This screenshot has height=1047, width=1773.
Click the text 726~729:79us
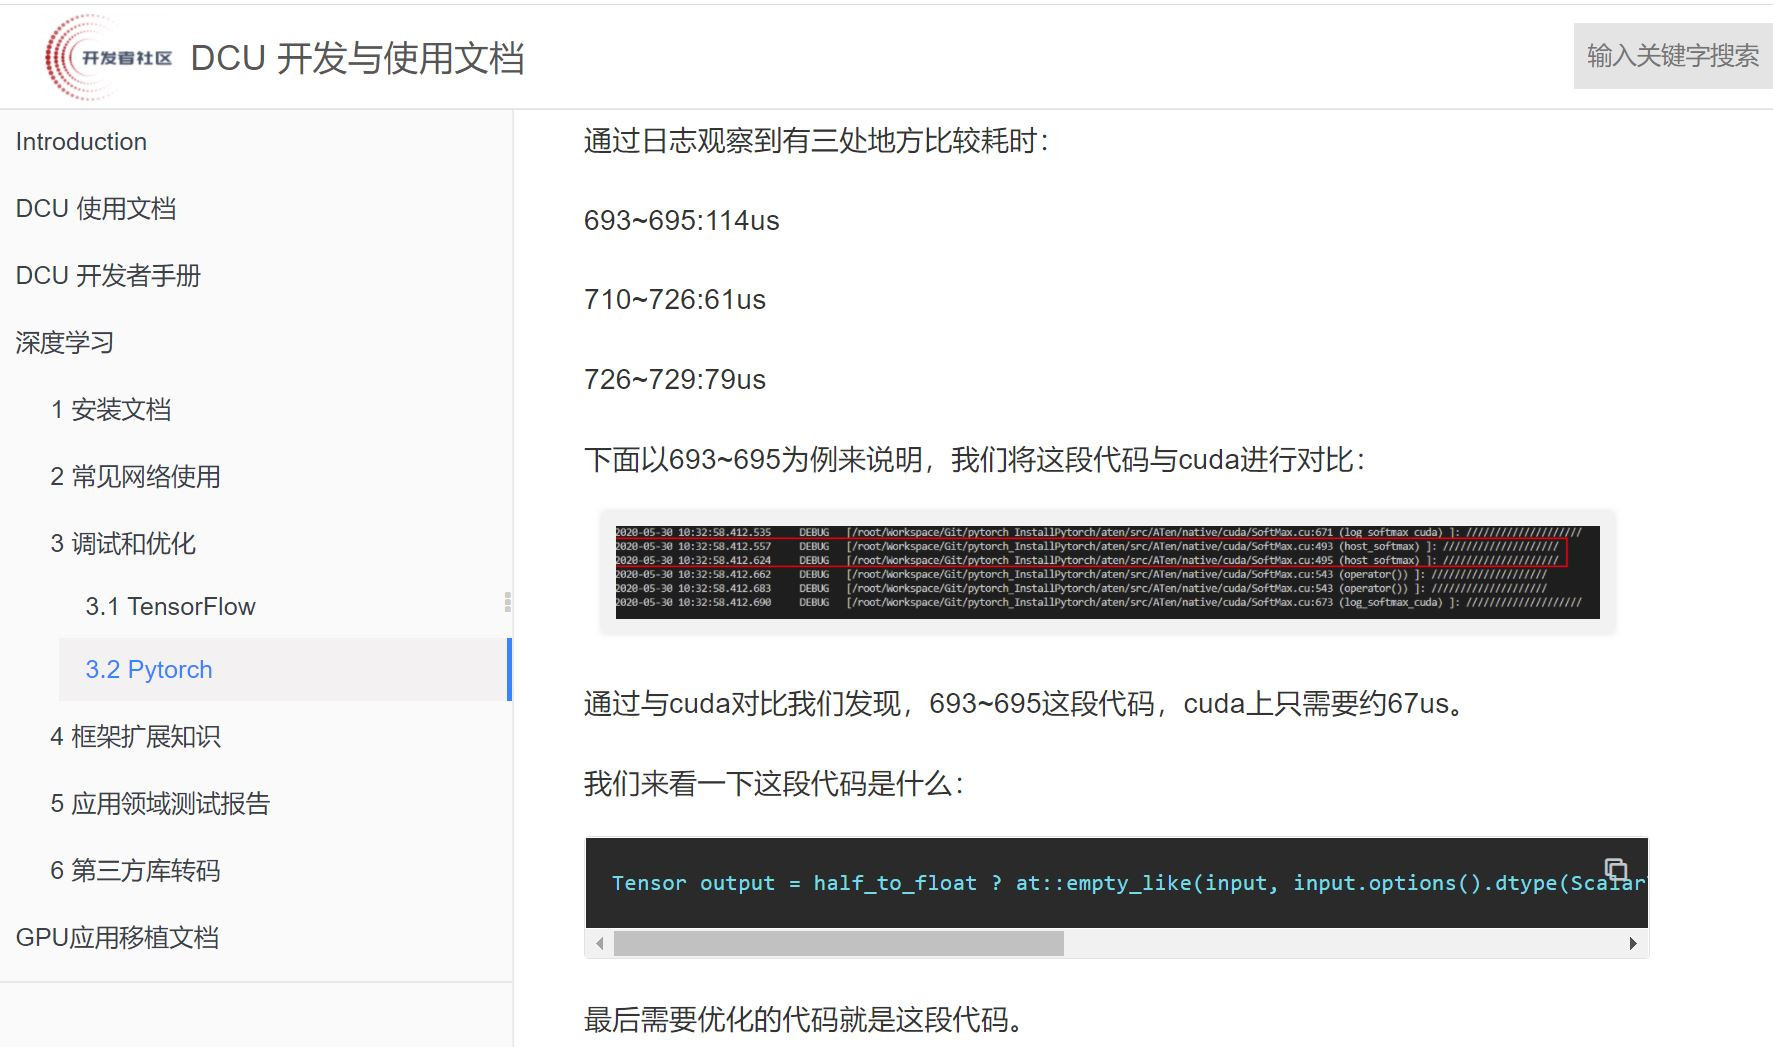point(675,380)
